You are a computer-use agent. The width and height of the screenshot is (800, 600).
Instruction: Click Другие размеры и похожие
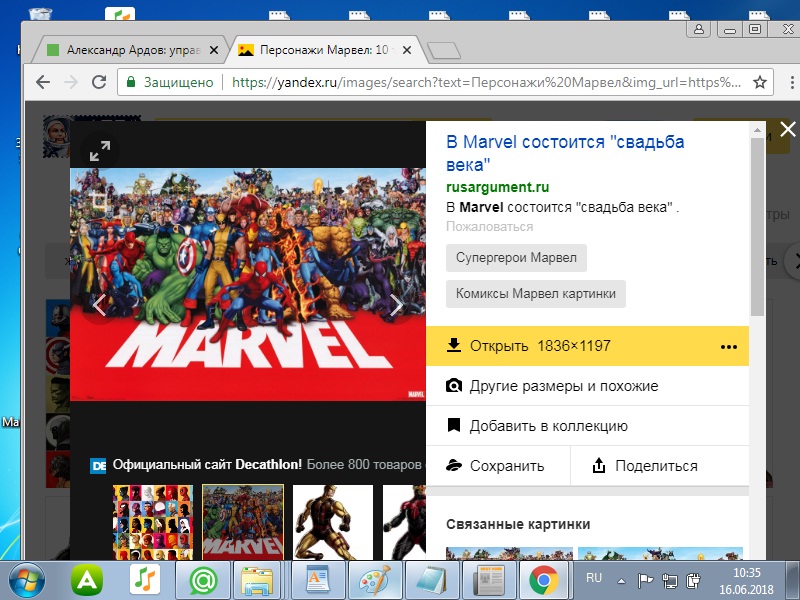click(587, 386)
